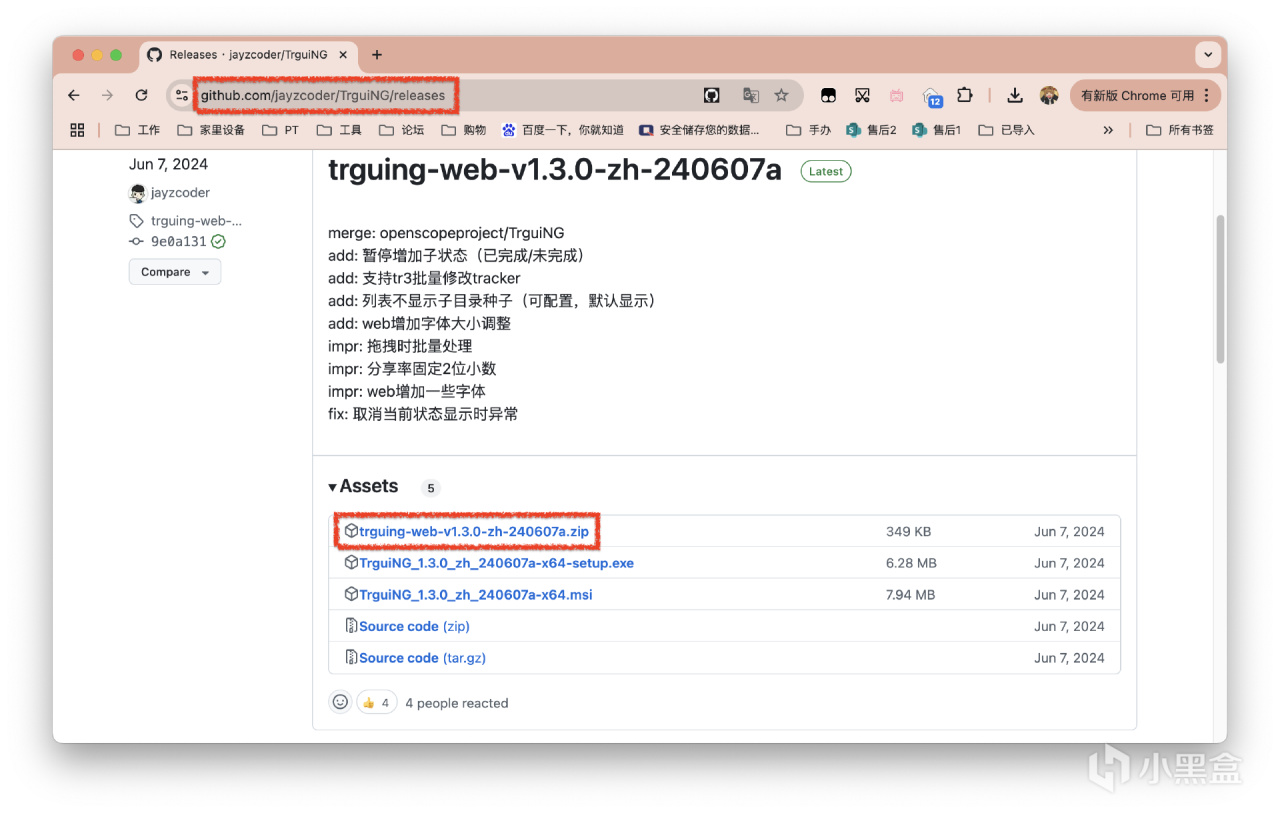Open the 百度一下，你就知道 bookmark
The width and height of the screenshot is (1280, 813).
click(x=563, y=130)
